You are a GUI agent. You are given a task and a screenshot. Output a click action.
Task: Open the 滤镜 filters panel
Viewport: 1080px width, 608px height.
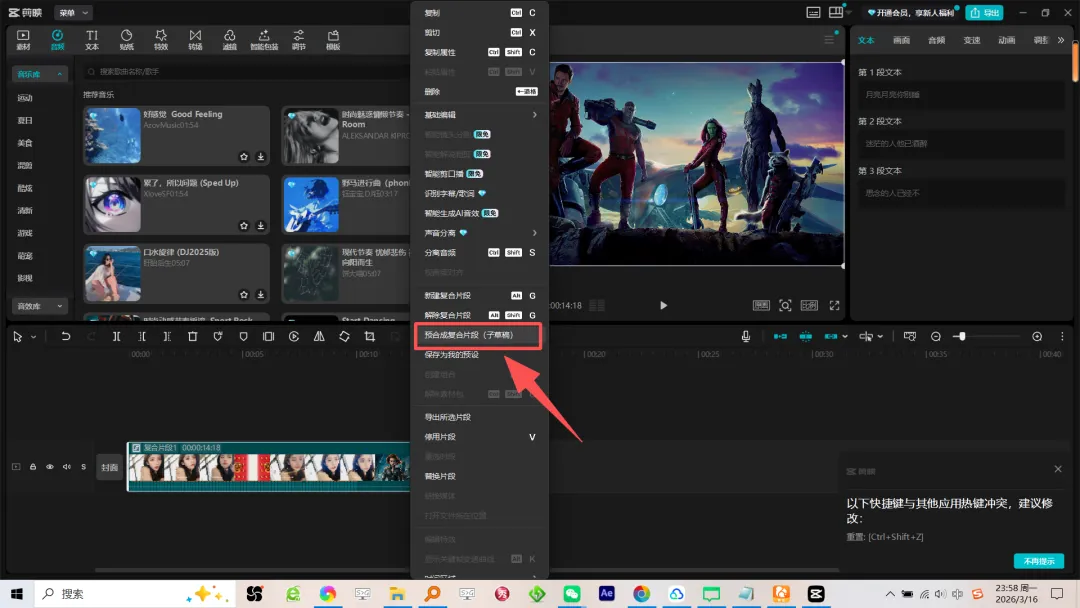click(229, 39)
